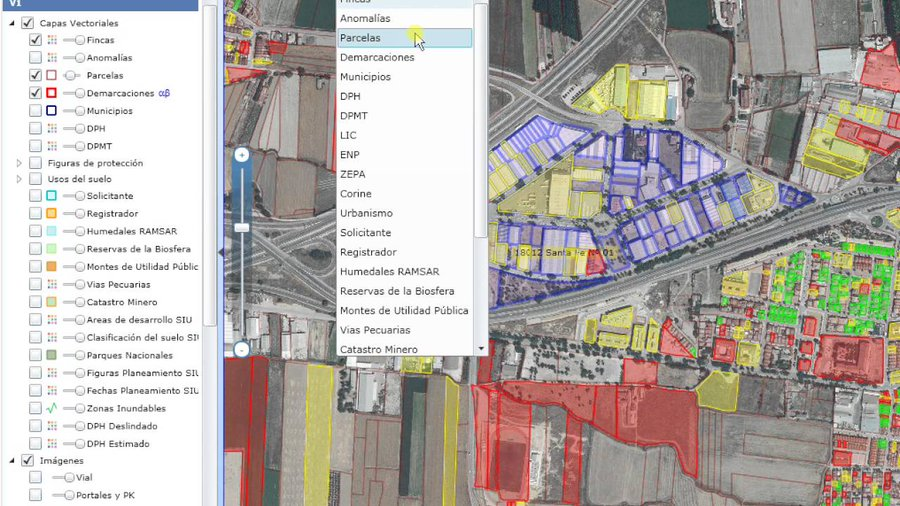Click the orange Registrador layer symbol
This screenshot has width=900, height=506.
click(x=52, y=213)
